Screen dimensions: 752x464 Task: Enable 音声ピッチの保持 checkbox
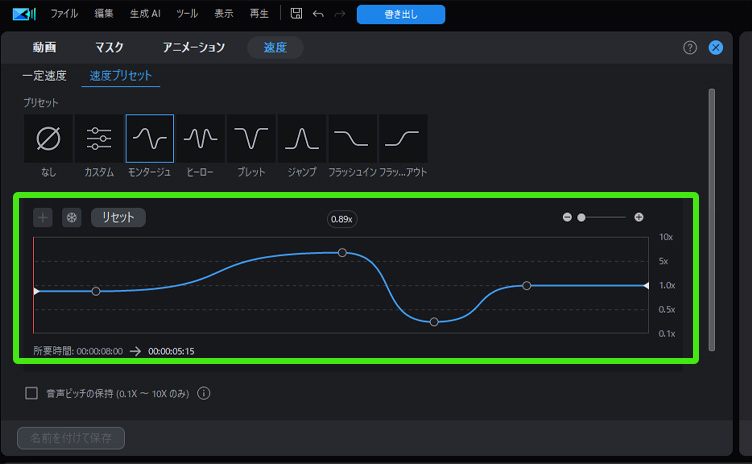(x=32, y=393)
